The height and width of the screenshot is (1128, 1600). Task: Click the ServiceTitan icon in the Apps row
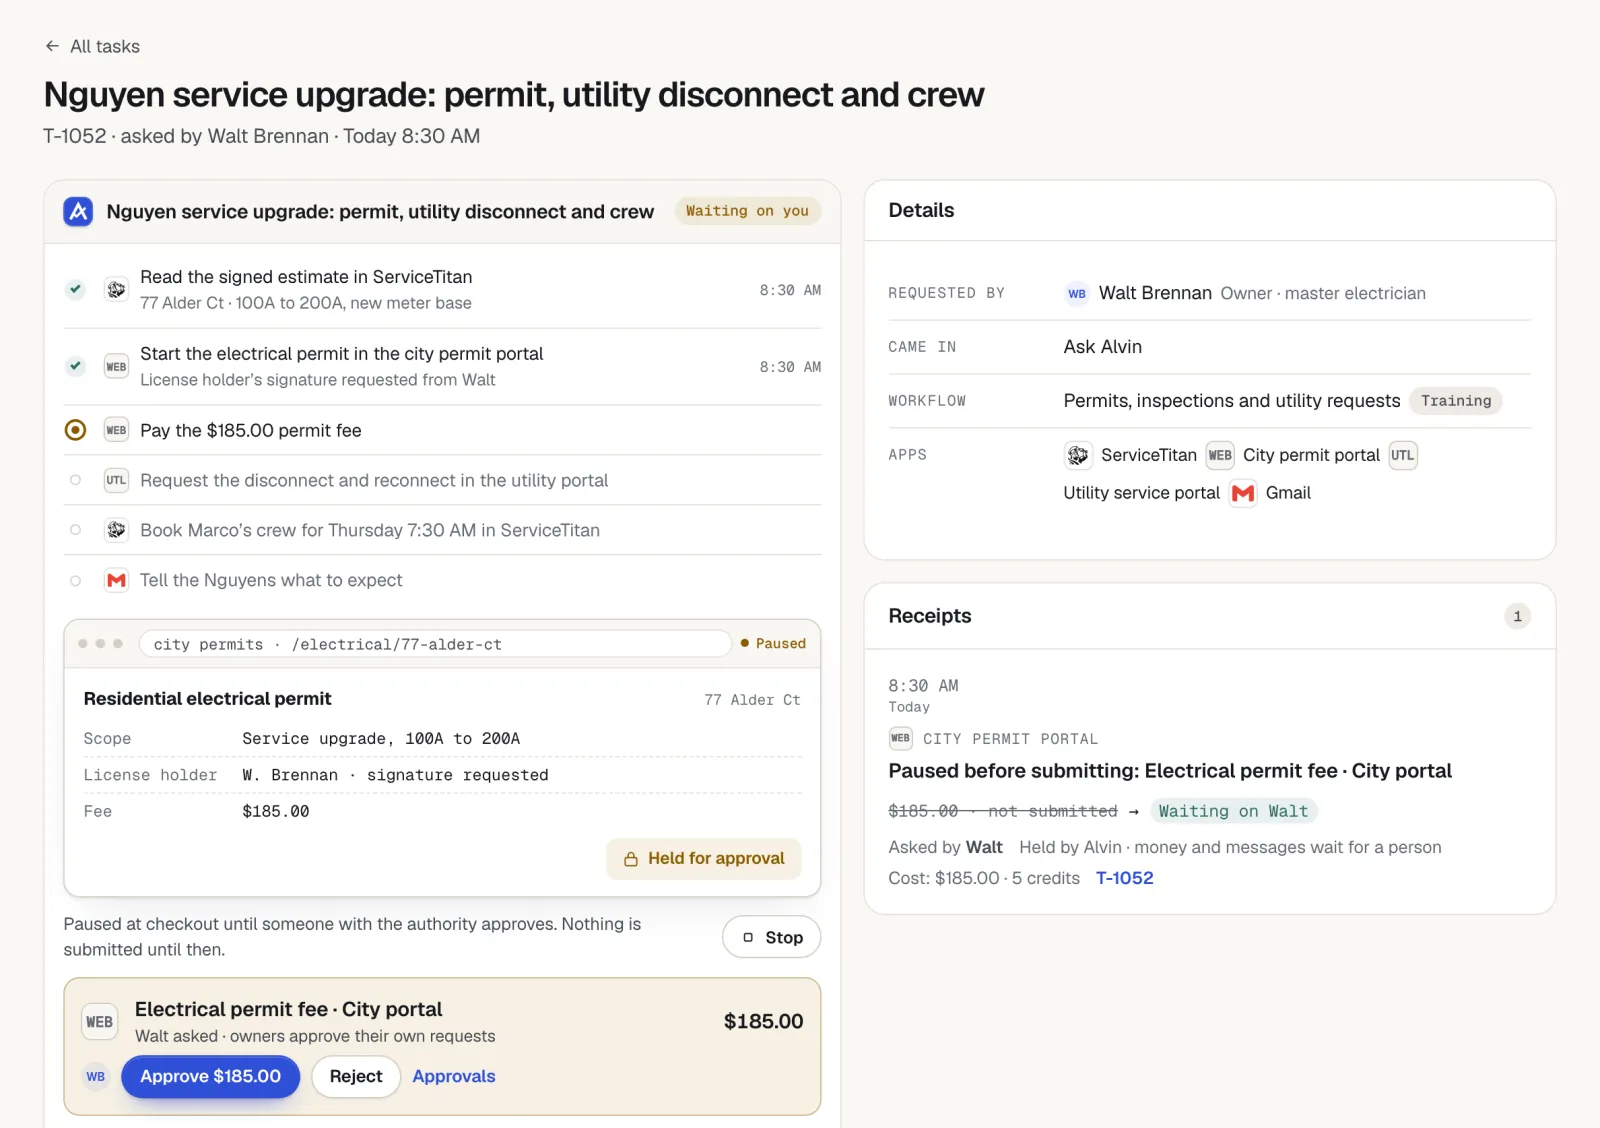click(1077, 455)
